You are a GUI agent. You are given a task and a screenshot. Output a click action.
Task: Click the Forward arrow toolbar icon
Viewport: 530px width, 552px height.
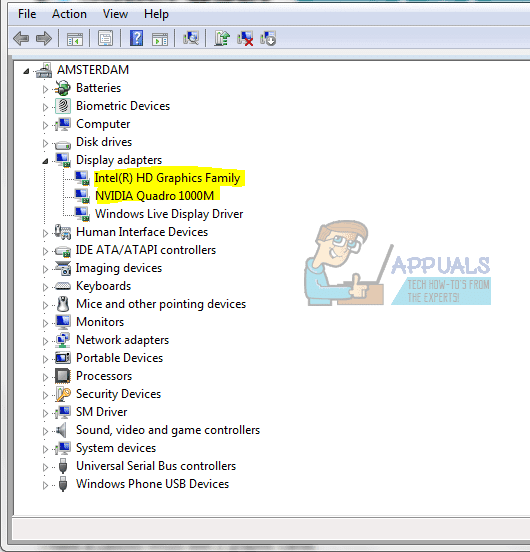(44, 38)
